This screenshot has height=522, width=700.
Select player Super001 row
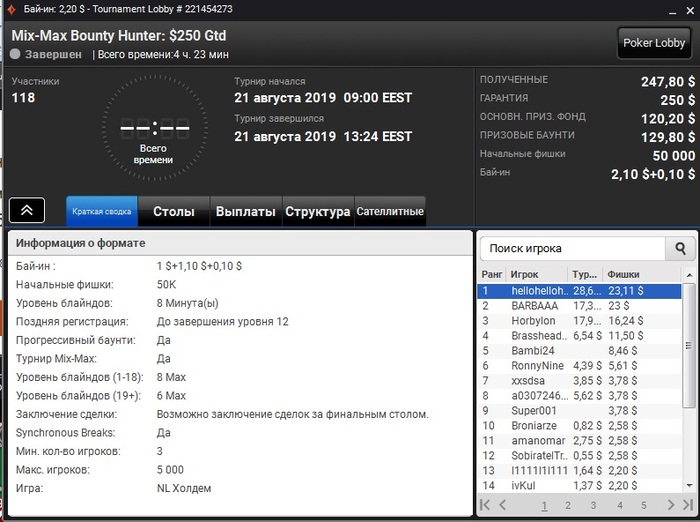(x=579, y=410)
